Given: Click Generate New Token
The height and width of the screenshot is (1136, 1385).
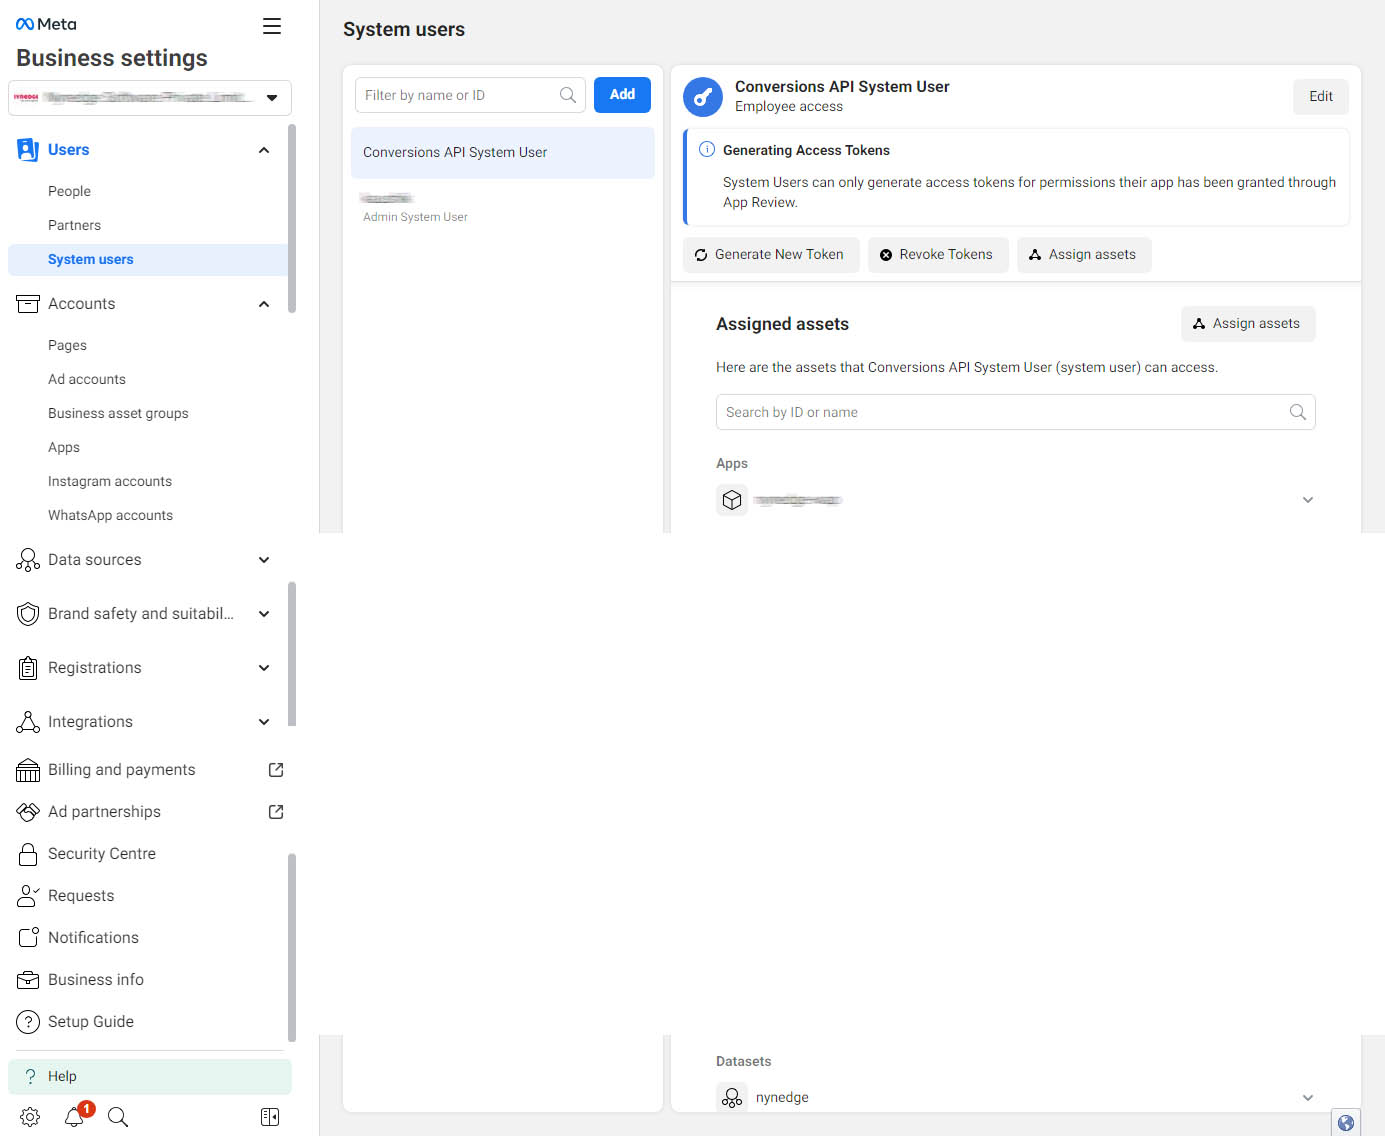Looking at the screenshot, I should tap(771, 255).
